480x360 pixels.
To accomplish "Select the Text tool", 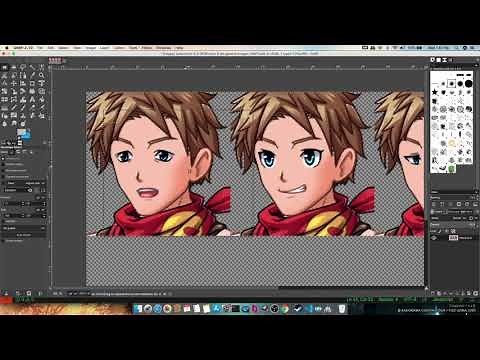I will point(32,99).
